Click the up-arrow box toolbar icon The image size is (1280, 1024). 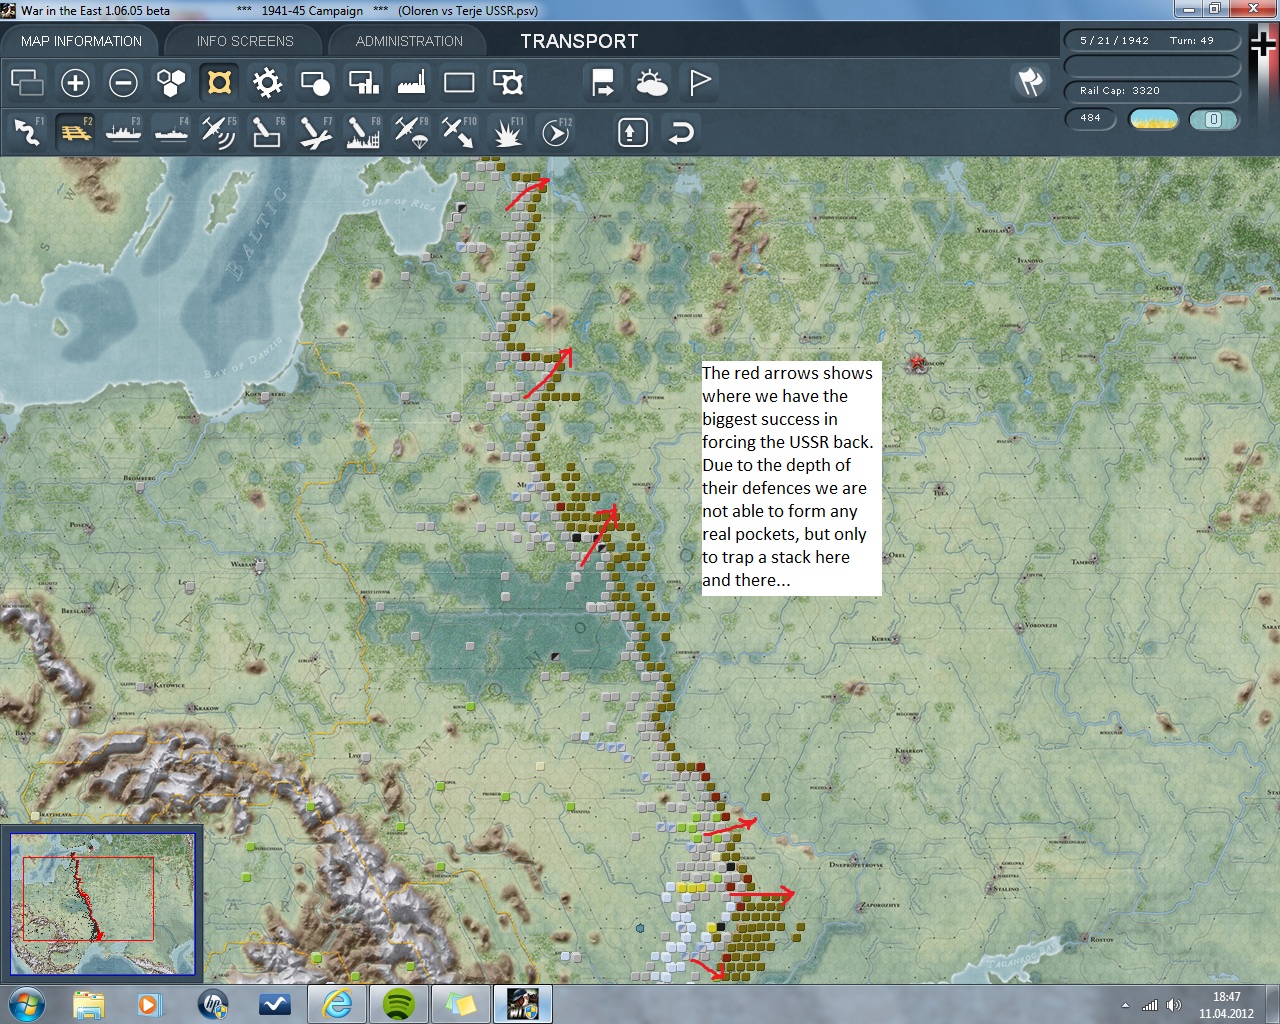(x=632, y=132)
